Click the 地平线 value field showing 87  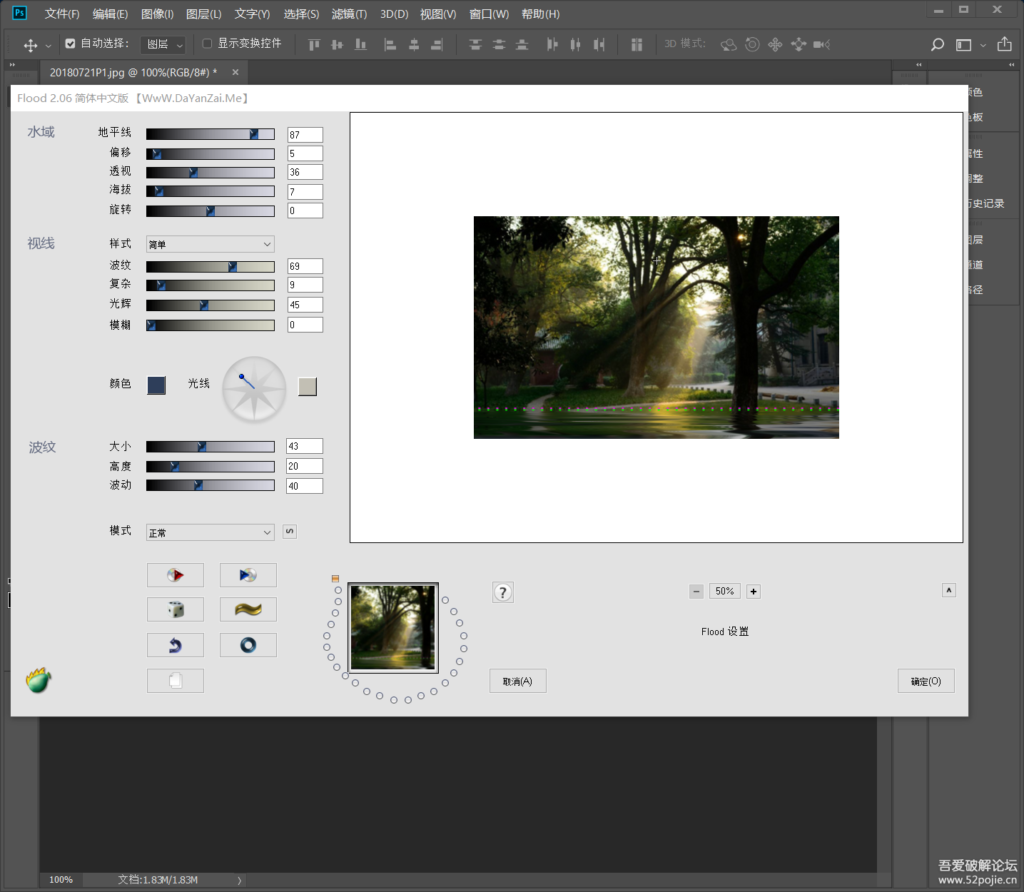pos(305,135)
